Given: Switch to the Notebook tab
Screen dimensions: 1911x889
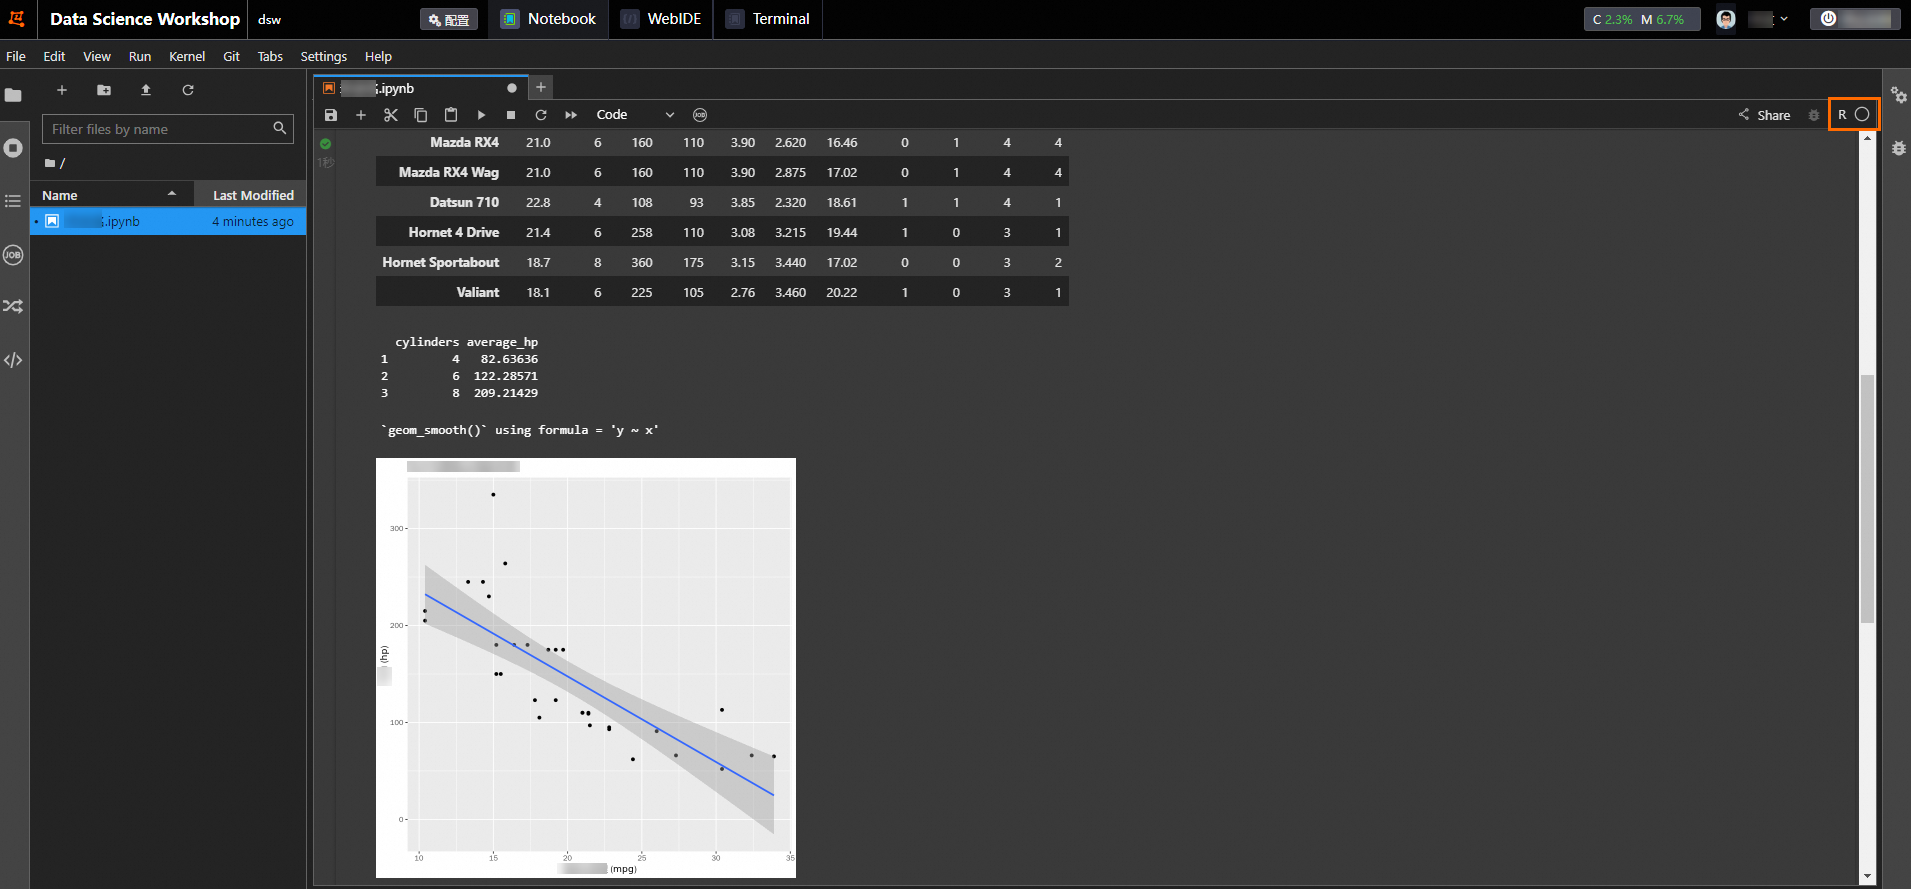Looking at the screenshot, I should pos(548,19).
